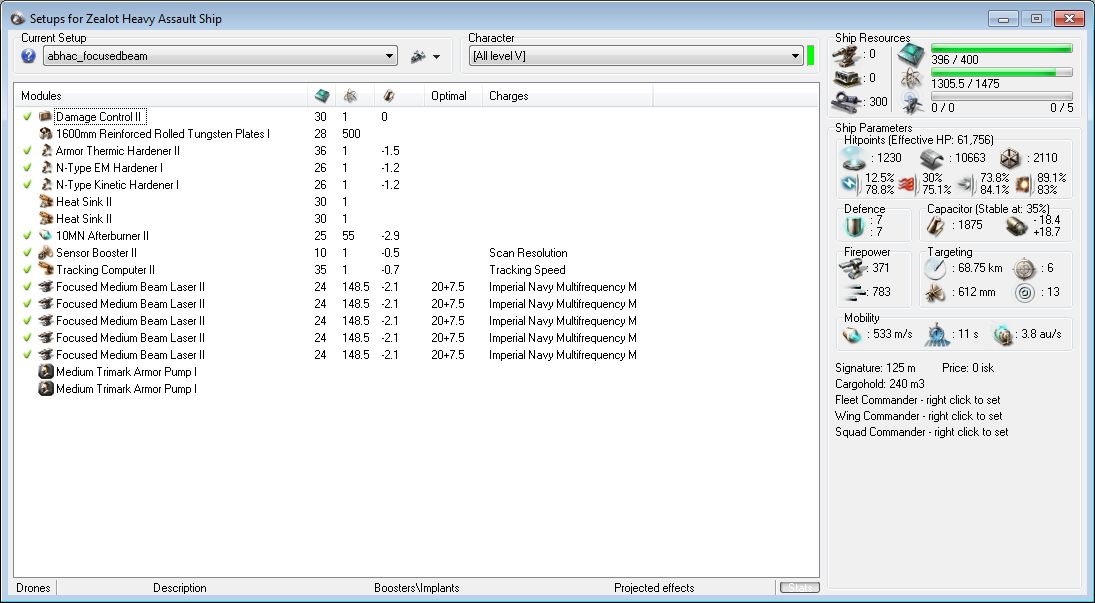
Task: Click the Signature: 125 m text
Action: (875, 368)
